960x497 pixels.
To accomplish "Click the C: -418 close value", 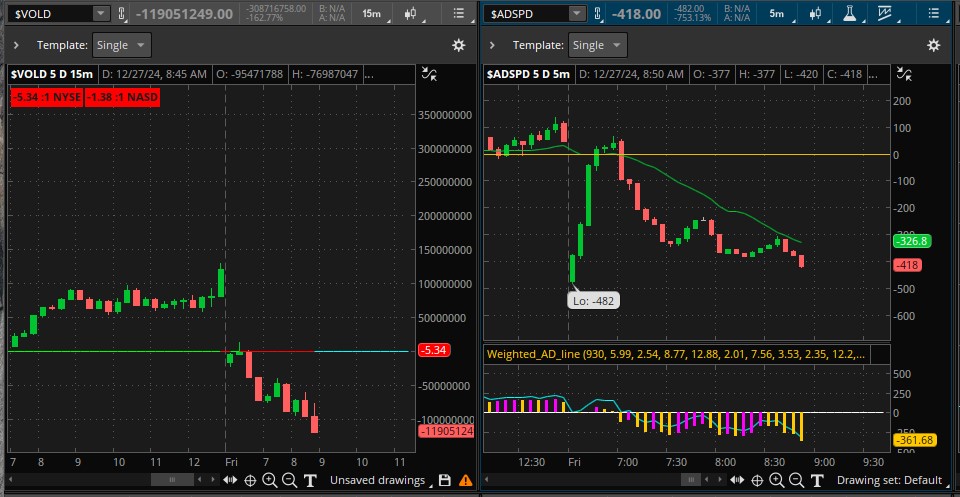I will [844, 75].
